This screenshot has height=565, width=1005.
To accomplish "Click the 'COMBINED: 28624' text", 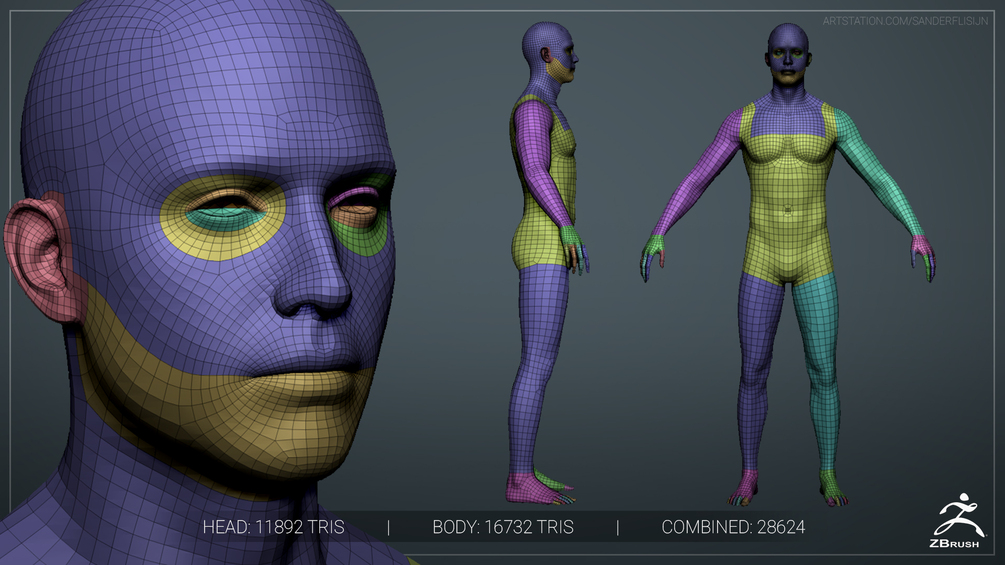I will (x=733, y=527).
